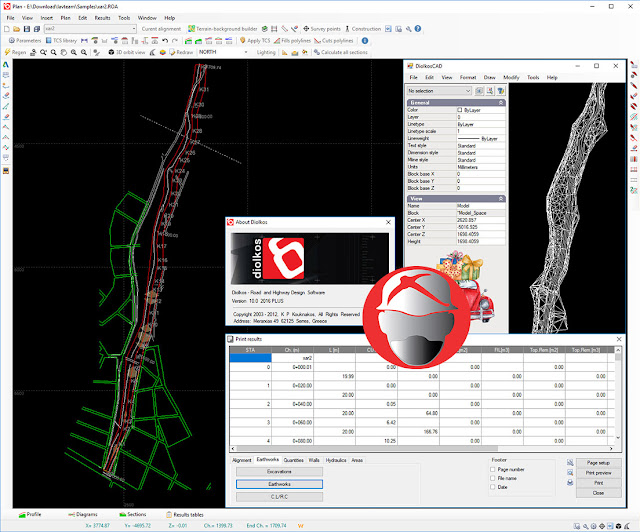640x532 pixels.
Task: Select the pan hand tool
Action: coord(64,52)
